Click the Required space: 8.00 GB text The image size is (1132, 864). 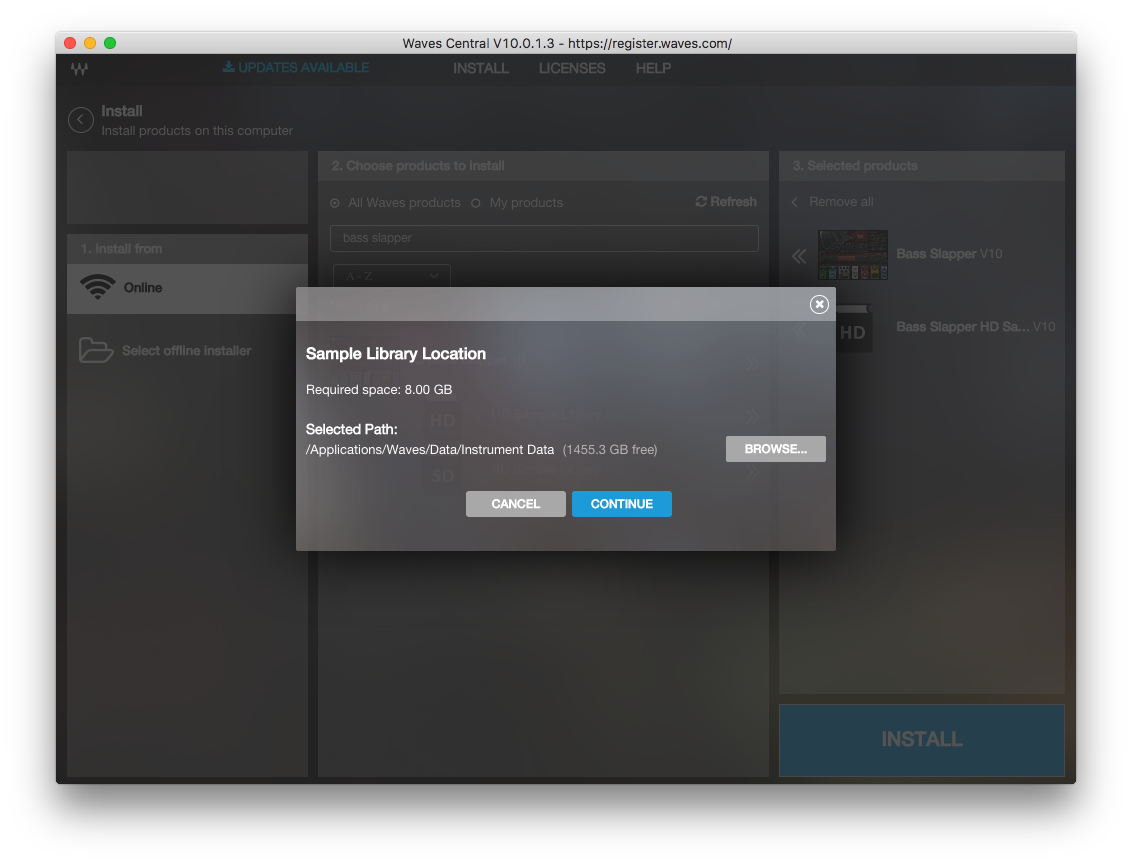click(379, 390)
